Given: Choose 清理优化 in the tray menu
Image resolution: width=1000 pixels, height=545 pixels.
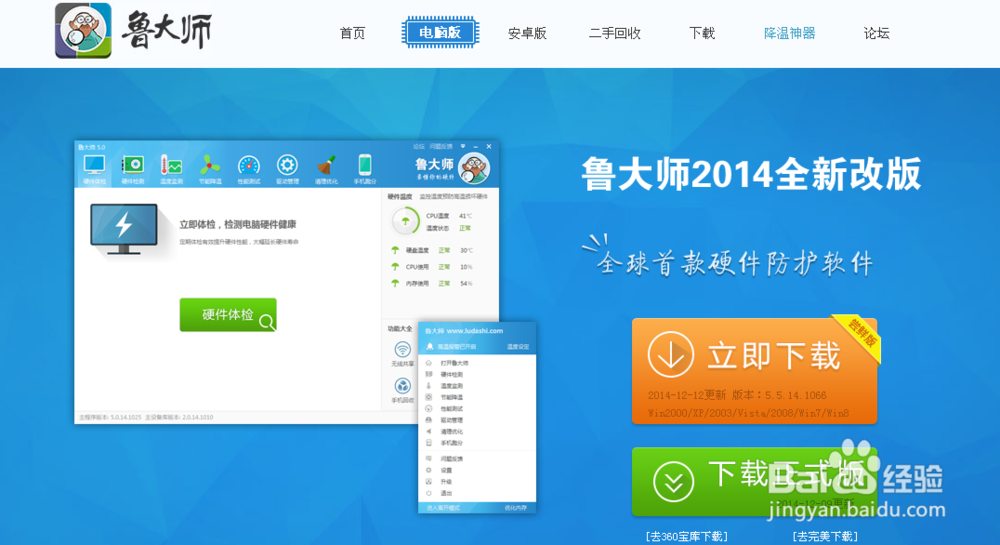Looking at the screenshot, I should pos(452,432).
